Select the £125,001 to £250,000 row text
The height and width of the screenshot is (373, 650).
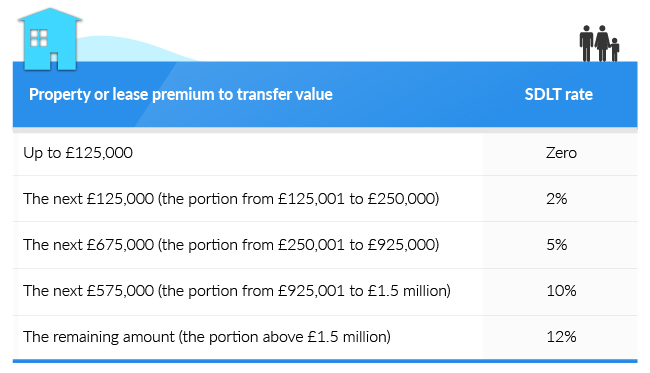231,199
